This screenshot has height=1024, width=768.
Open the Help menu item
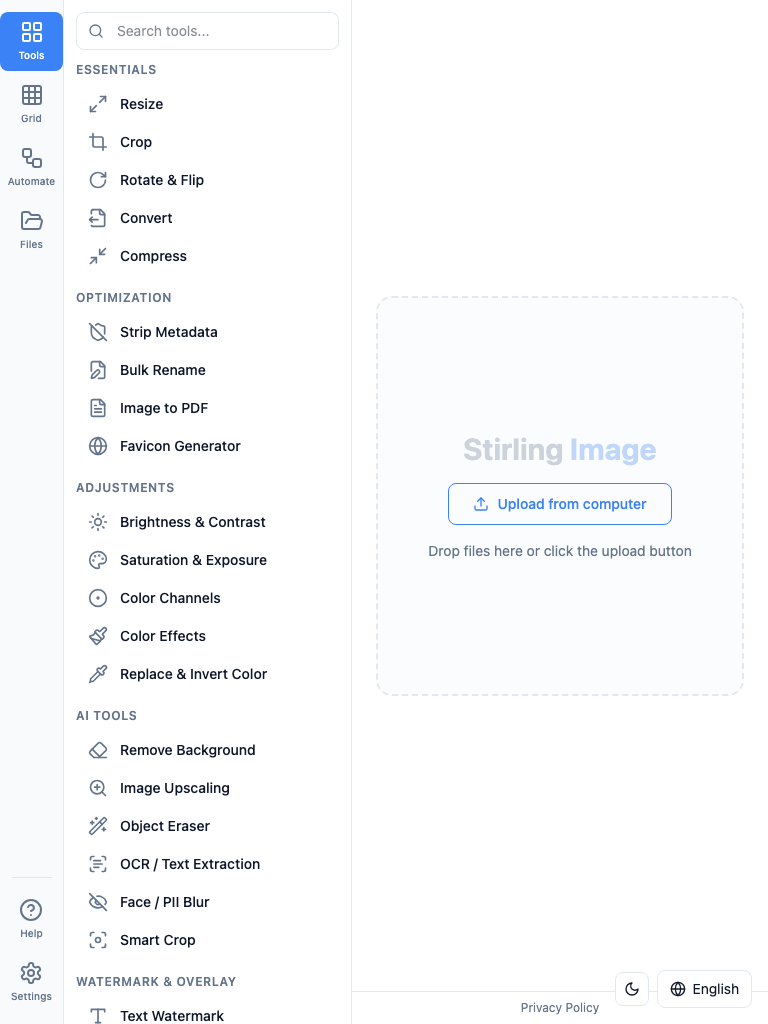pos(31,919)
